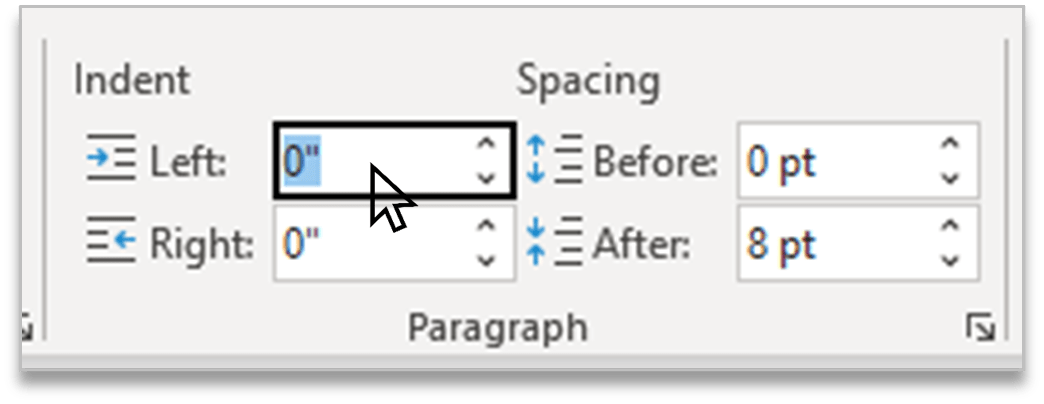Screen dimensions: 1044x404
Task: Select the Right indent value field
Action: pos(394,243)
